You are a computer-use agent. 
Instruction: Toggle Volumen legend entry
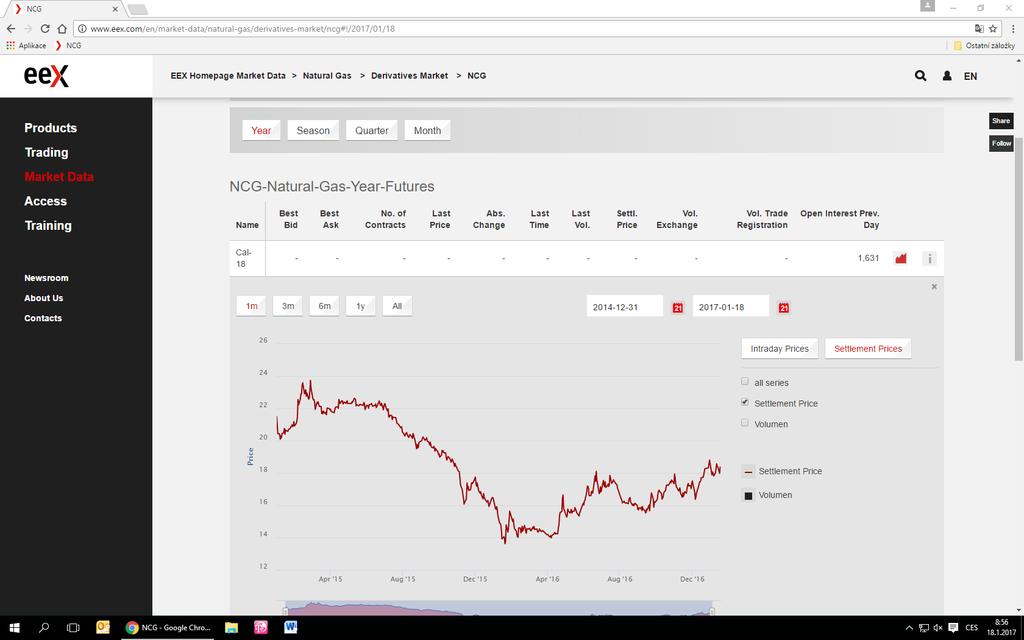coord(768,495)
